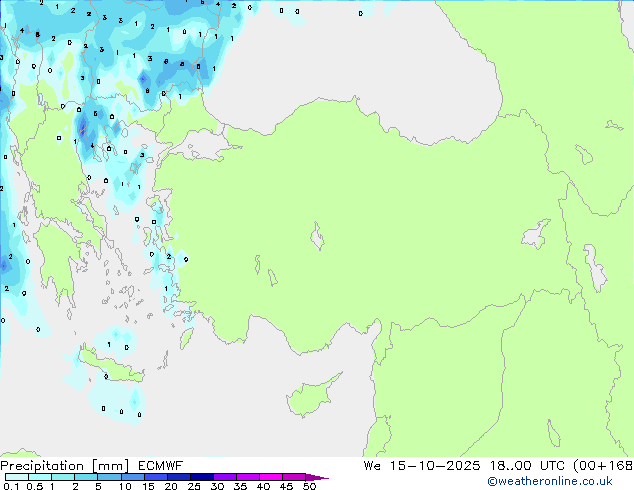Viewport: 634px width, 490px height.
Task: Click the '[mm]' unit label
Action: point(110,466)
